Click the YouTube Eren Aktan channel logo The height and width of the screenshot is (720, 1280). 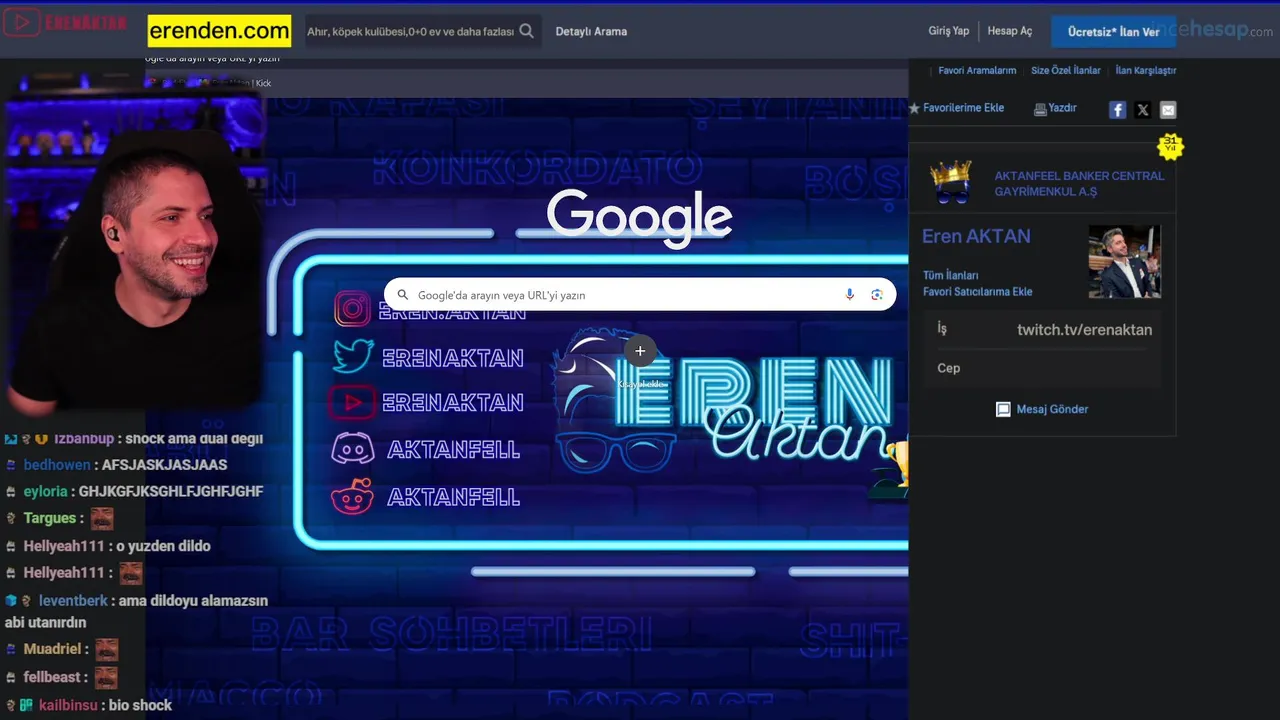point(65,22)
